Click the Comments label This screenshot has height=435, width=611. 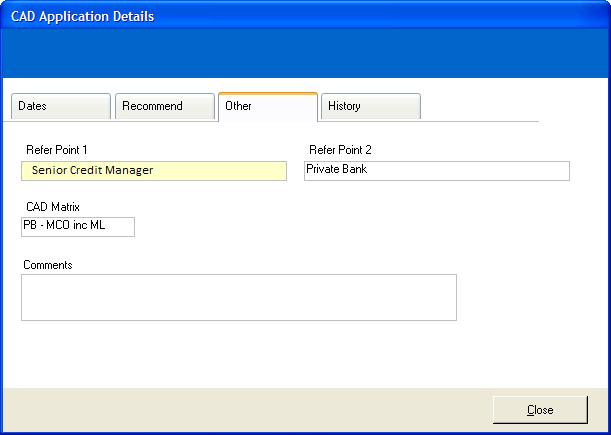(48, 265)
